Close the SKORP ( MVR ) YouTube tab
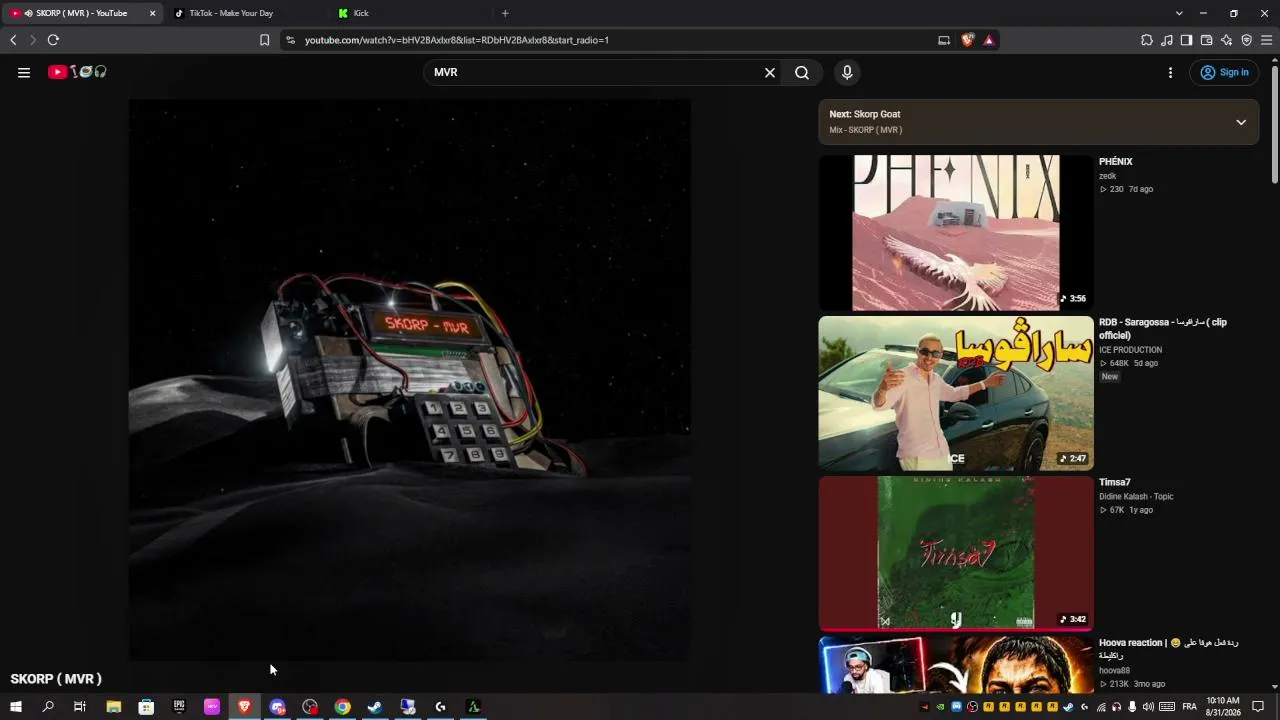 click(x=152, y=13)
